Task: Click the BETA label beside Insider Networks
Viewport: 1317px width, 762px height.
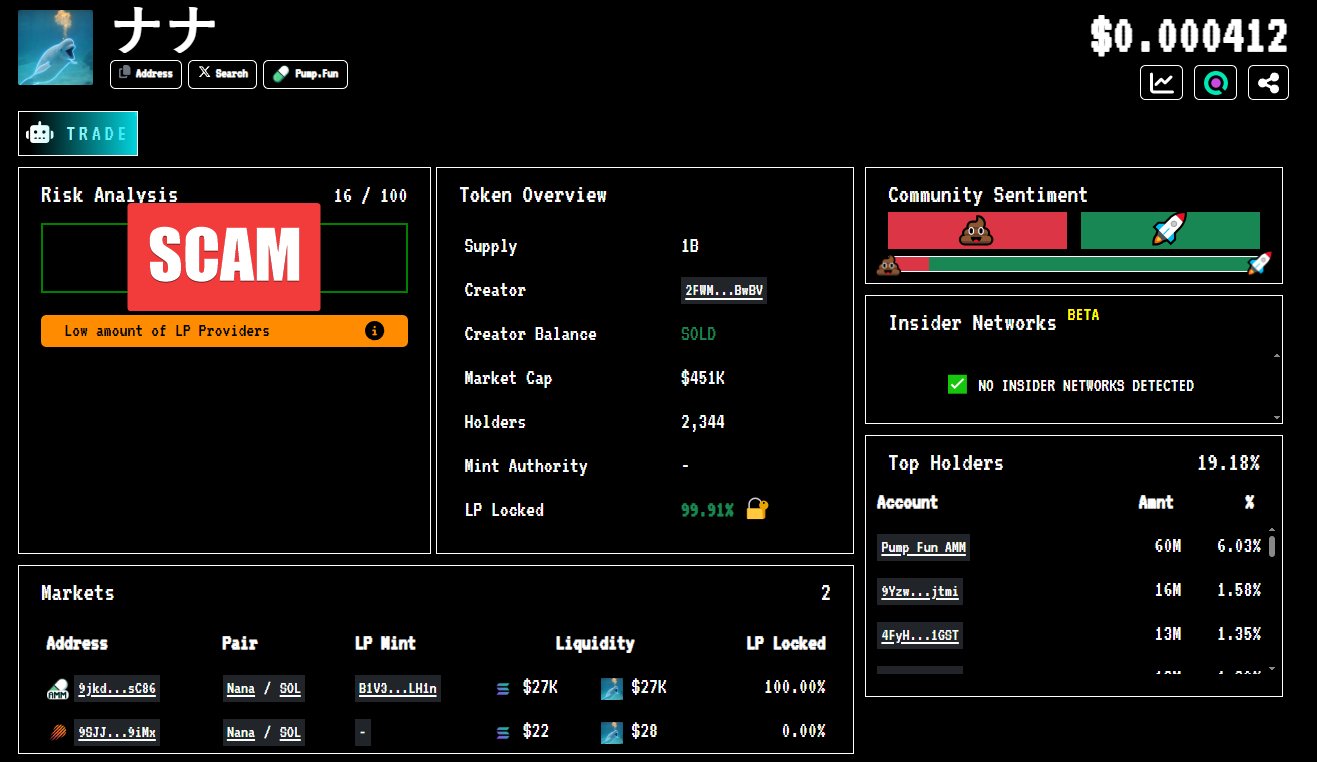Action: [x=1083, y=315]
